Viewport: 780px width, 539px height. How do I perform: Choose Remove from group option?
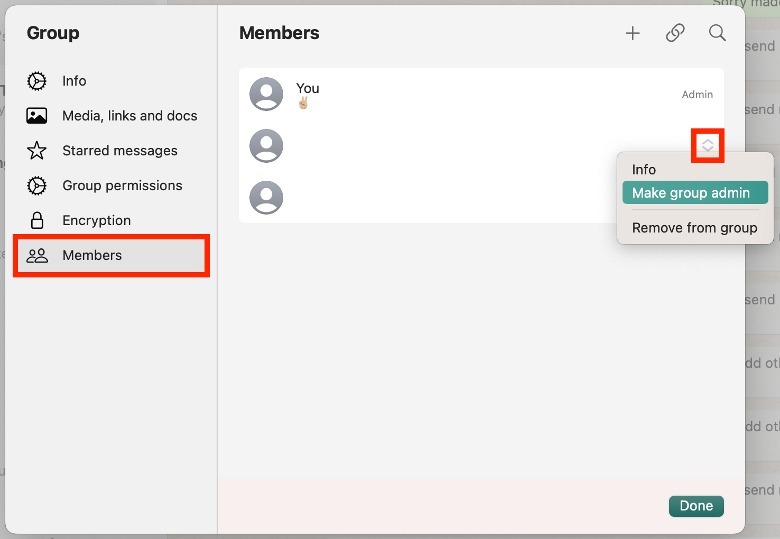694,228
